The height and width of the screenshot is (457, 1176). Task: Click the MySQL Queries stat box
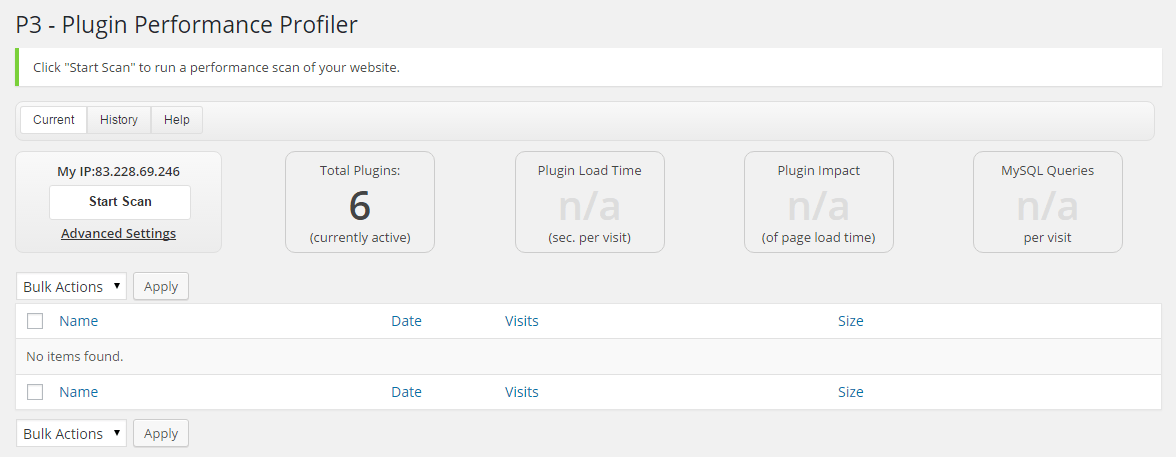click(x=1048, y=202)
